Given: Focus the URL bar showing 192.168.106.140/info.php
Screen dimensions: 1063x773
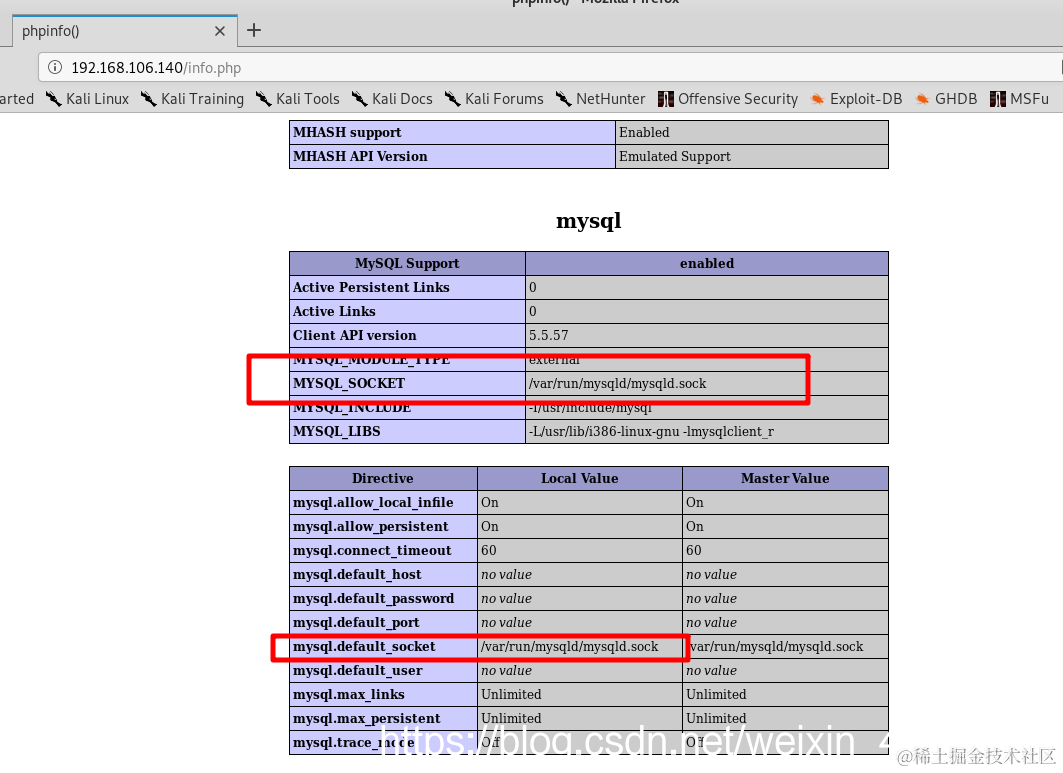Looking at the screenshot, I should (x=549, y=68).
